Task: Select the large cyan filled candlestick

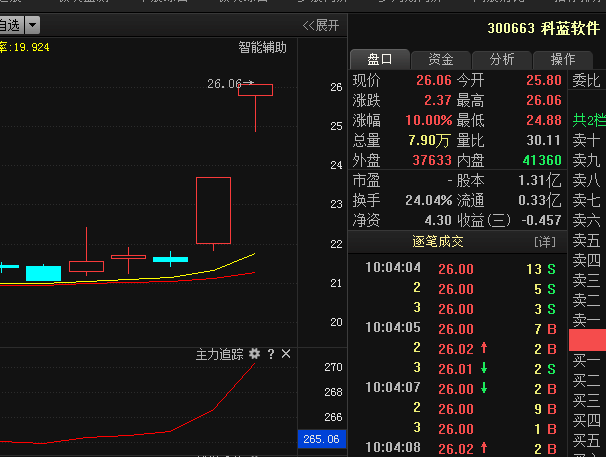Action: click(x=43, y=273)
